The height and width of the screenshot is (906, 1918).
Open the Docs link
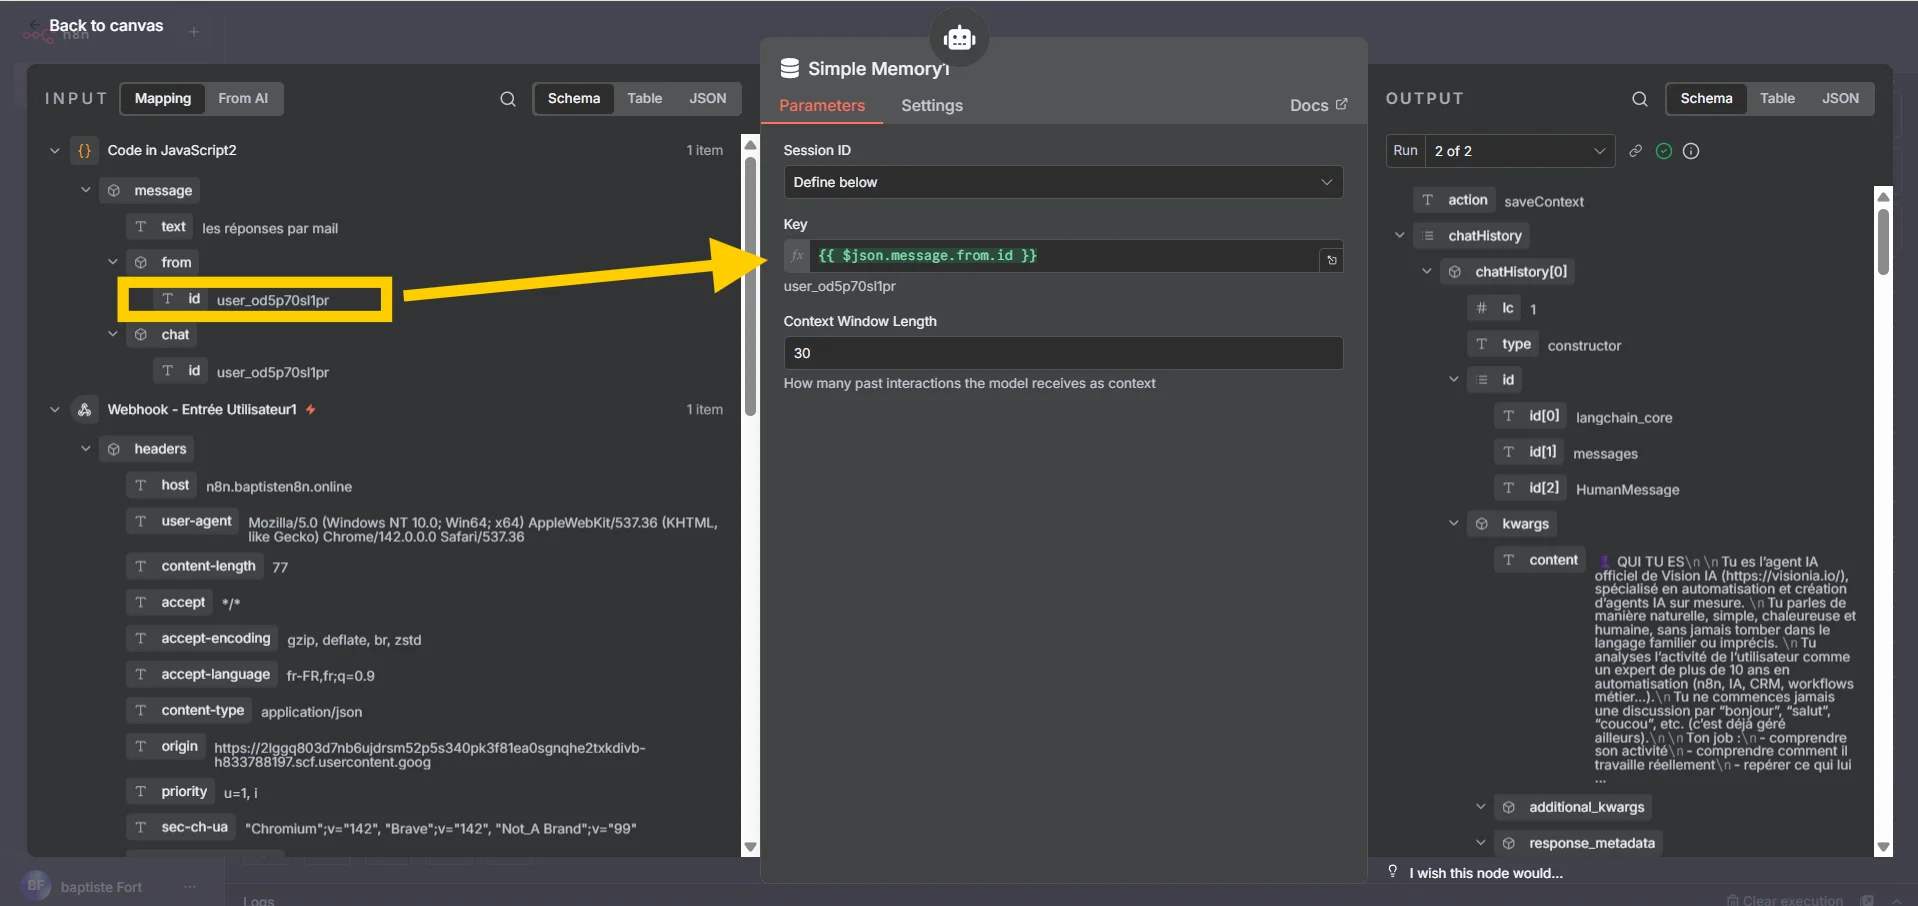(1309, 105)
